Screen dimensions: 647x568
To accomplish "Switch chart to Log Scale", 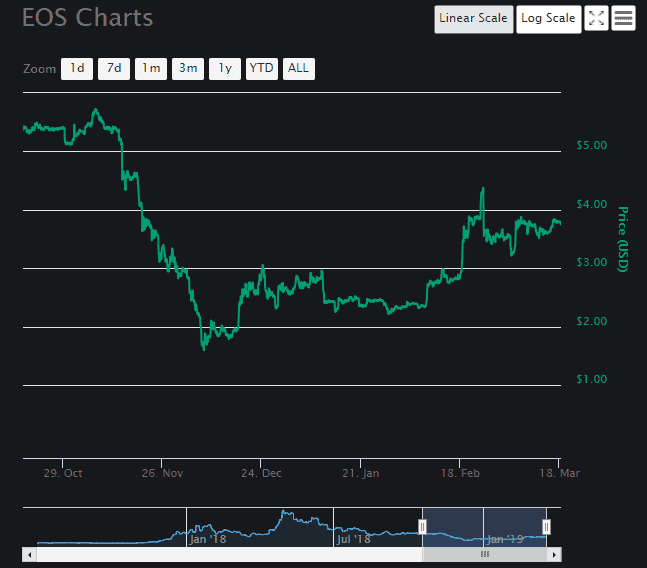I will pyautogui.click(x=548, y=19).
